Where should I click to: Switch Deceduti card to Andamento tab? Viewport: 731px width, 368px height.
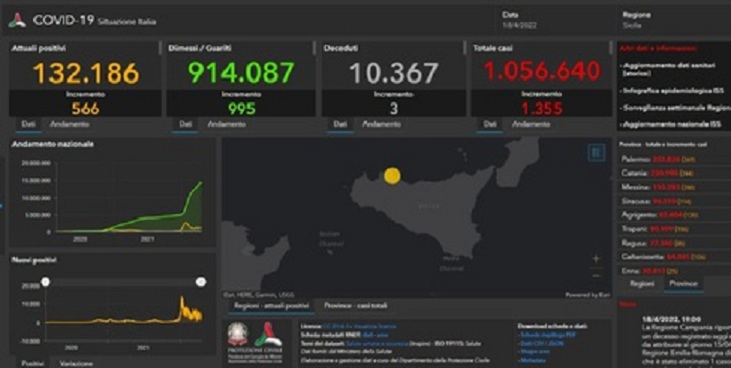381,125
